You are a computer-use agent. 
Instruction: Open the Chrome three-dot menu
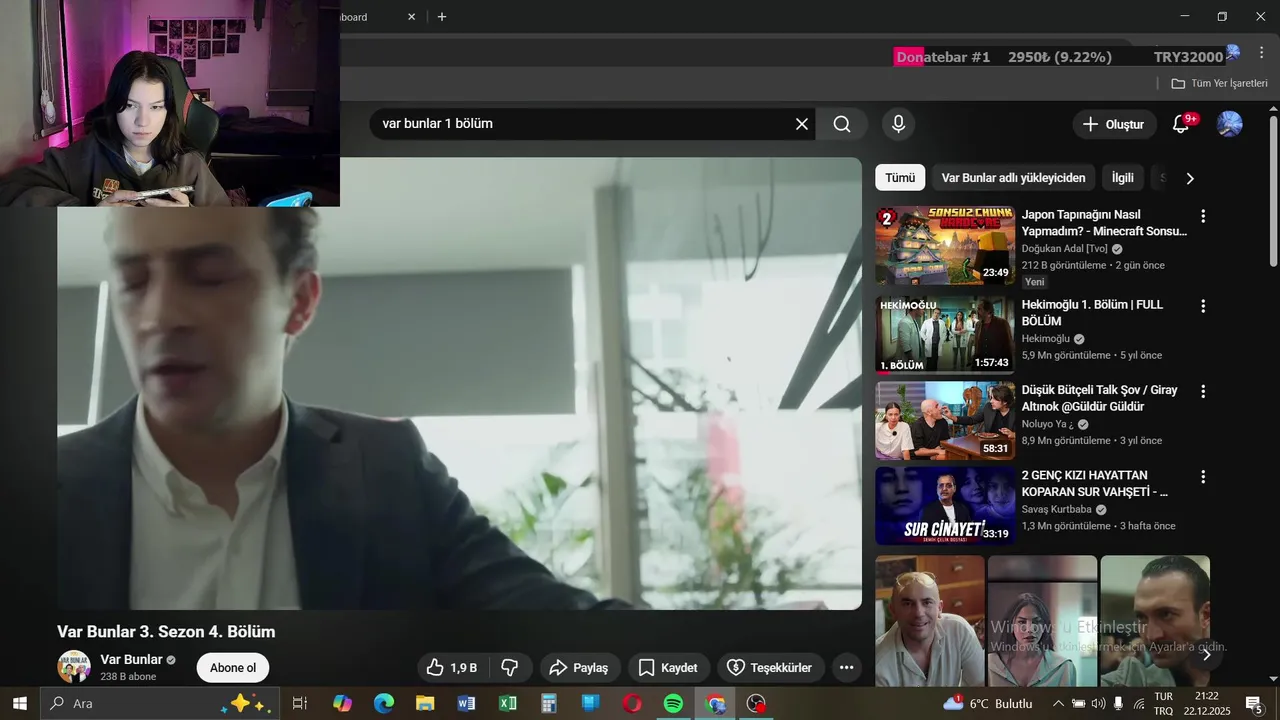(x=1261, y=53)
